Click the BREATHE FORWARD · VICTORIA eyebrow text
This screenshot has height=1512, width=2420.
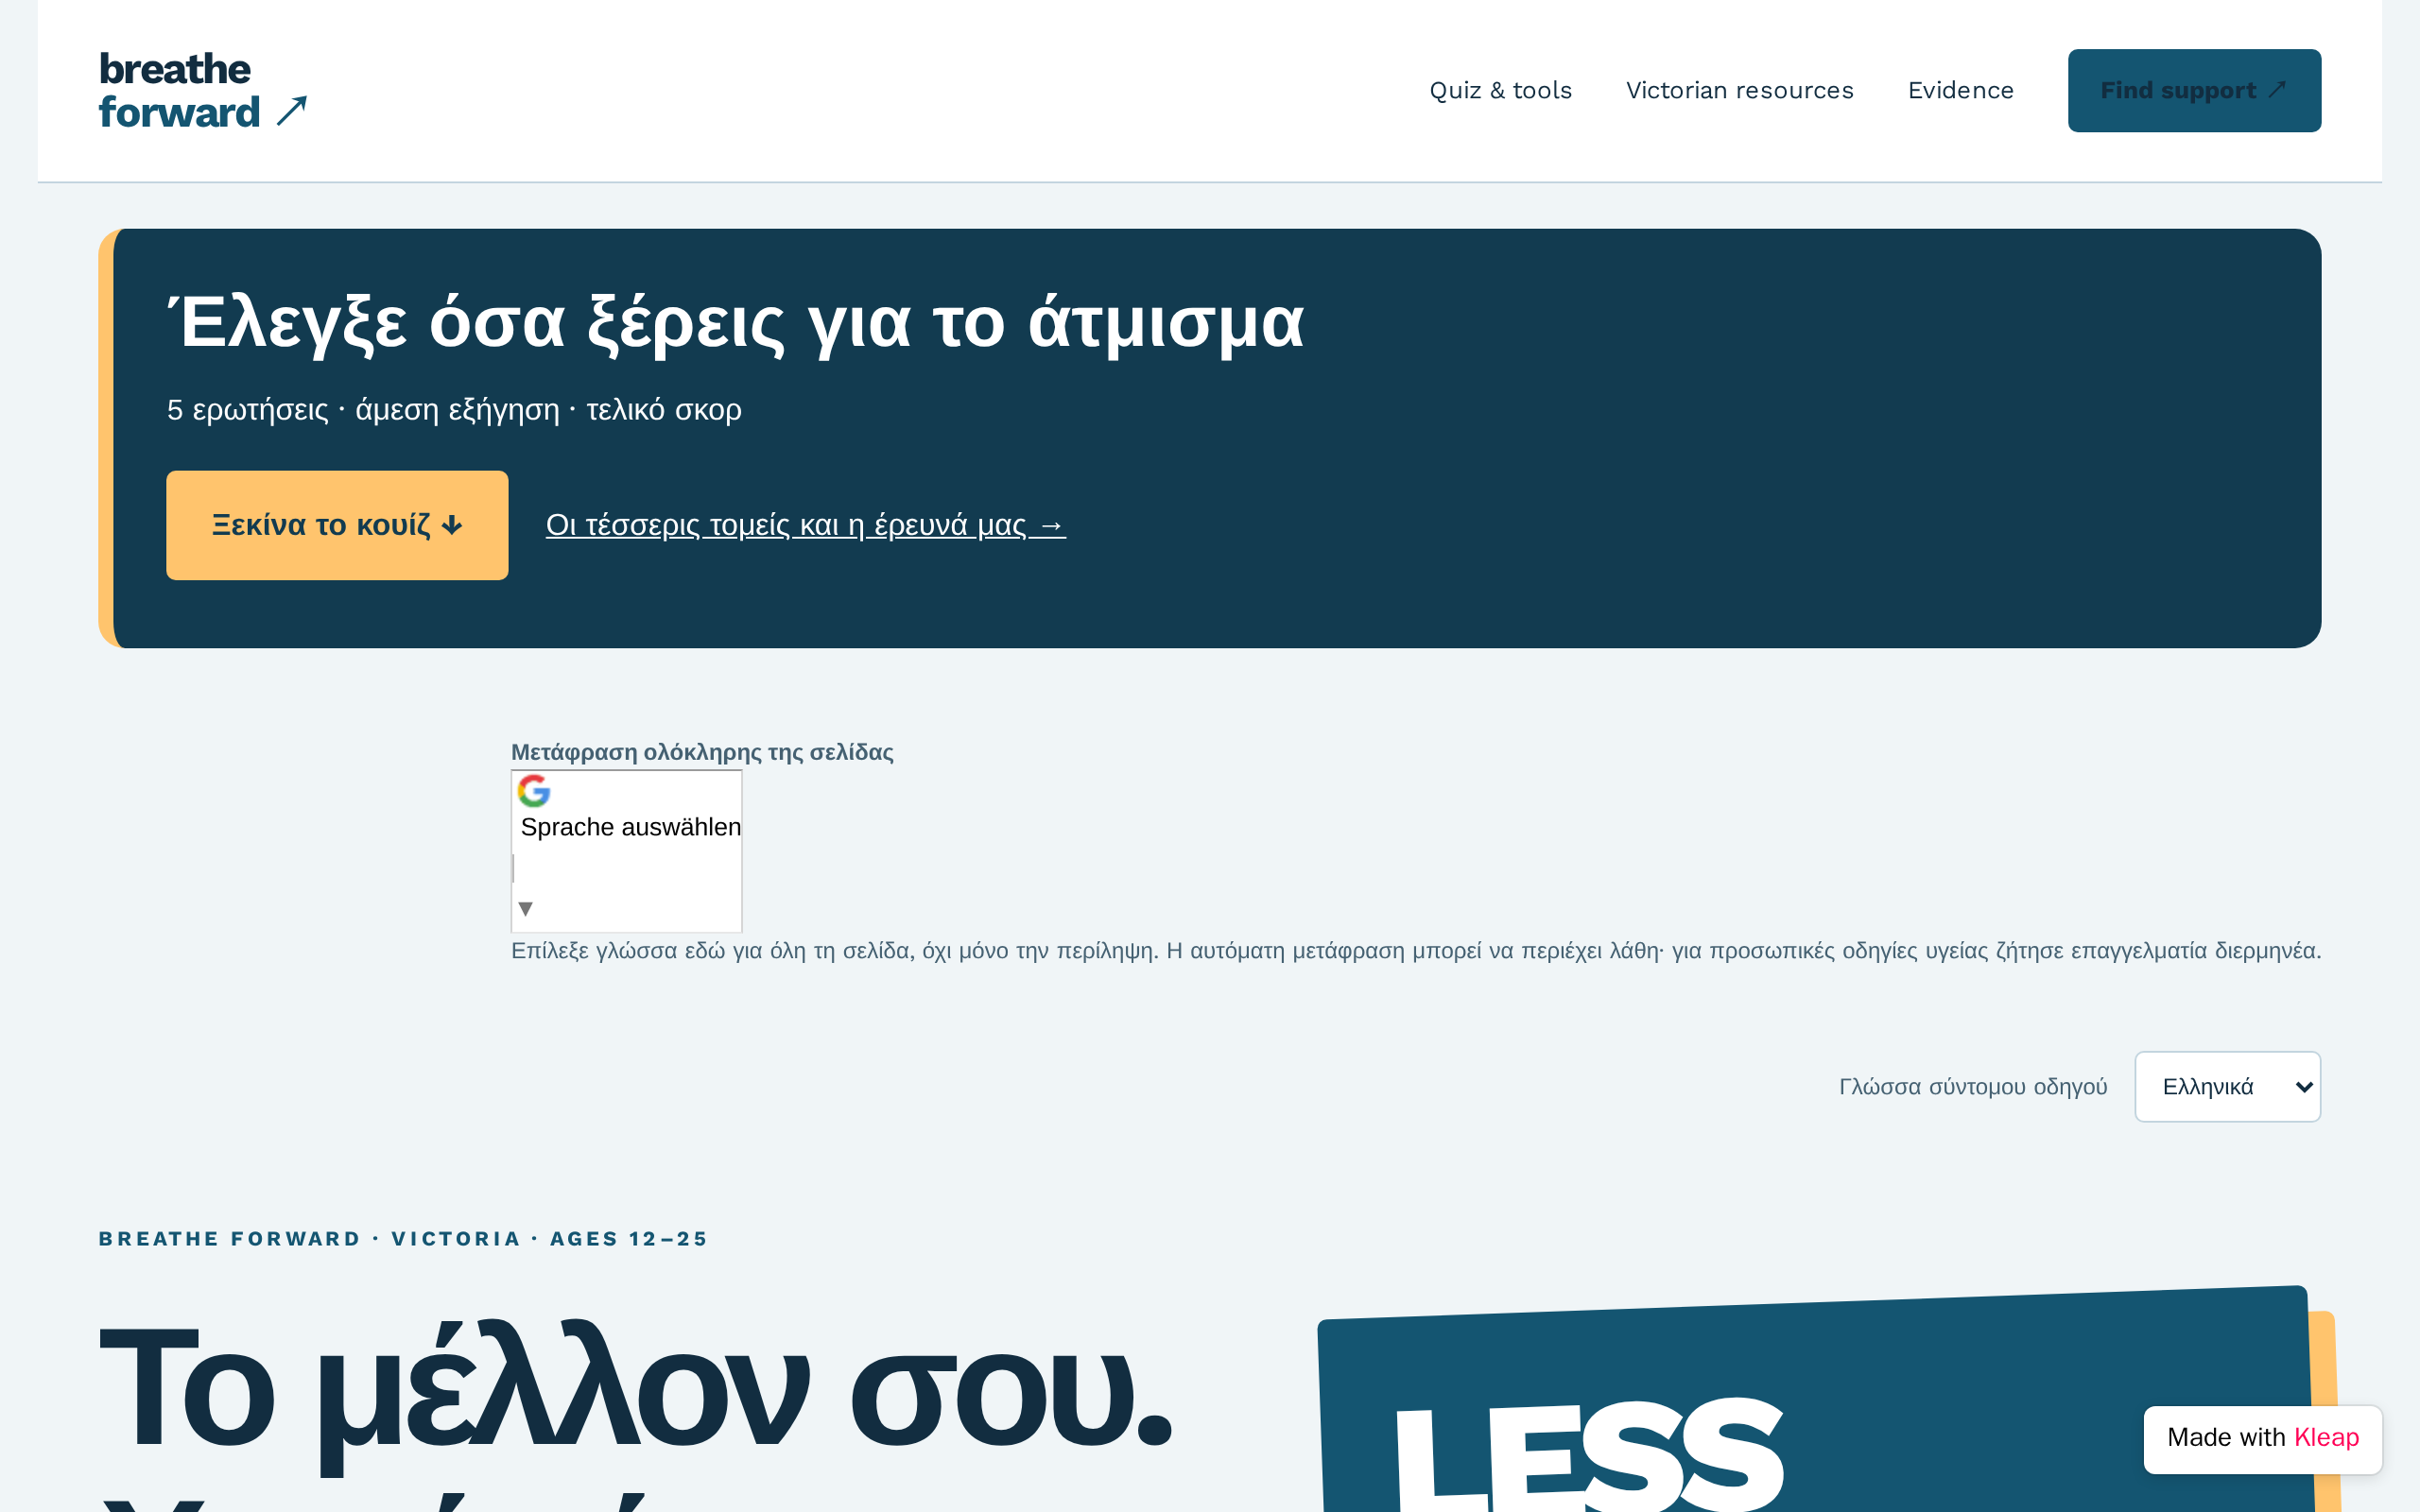pos(403,1238)
